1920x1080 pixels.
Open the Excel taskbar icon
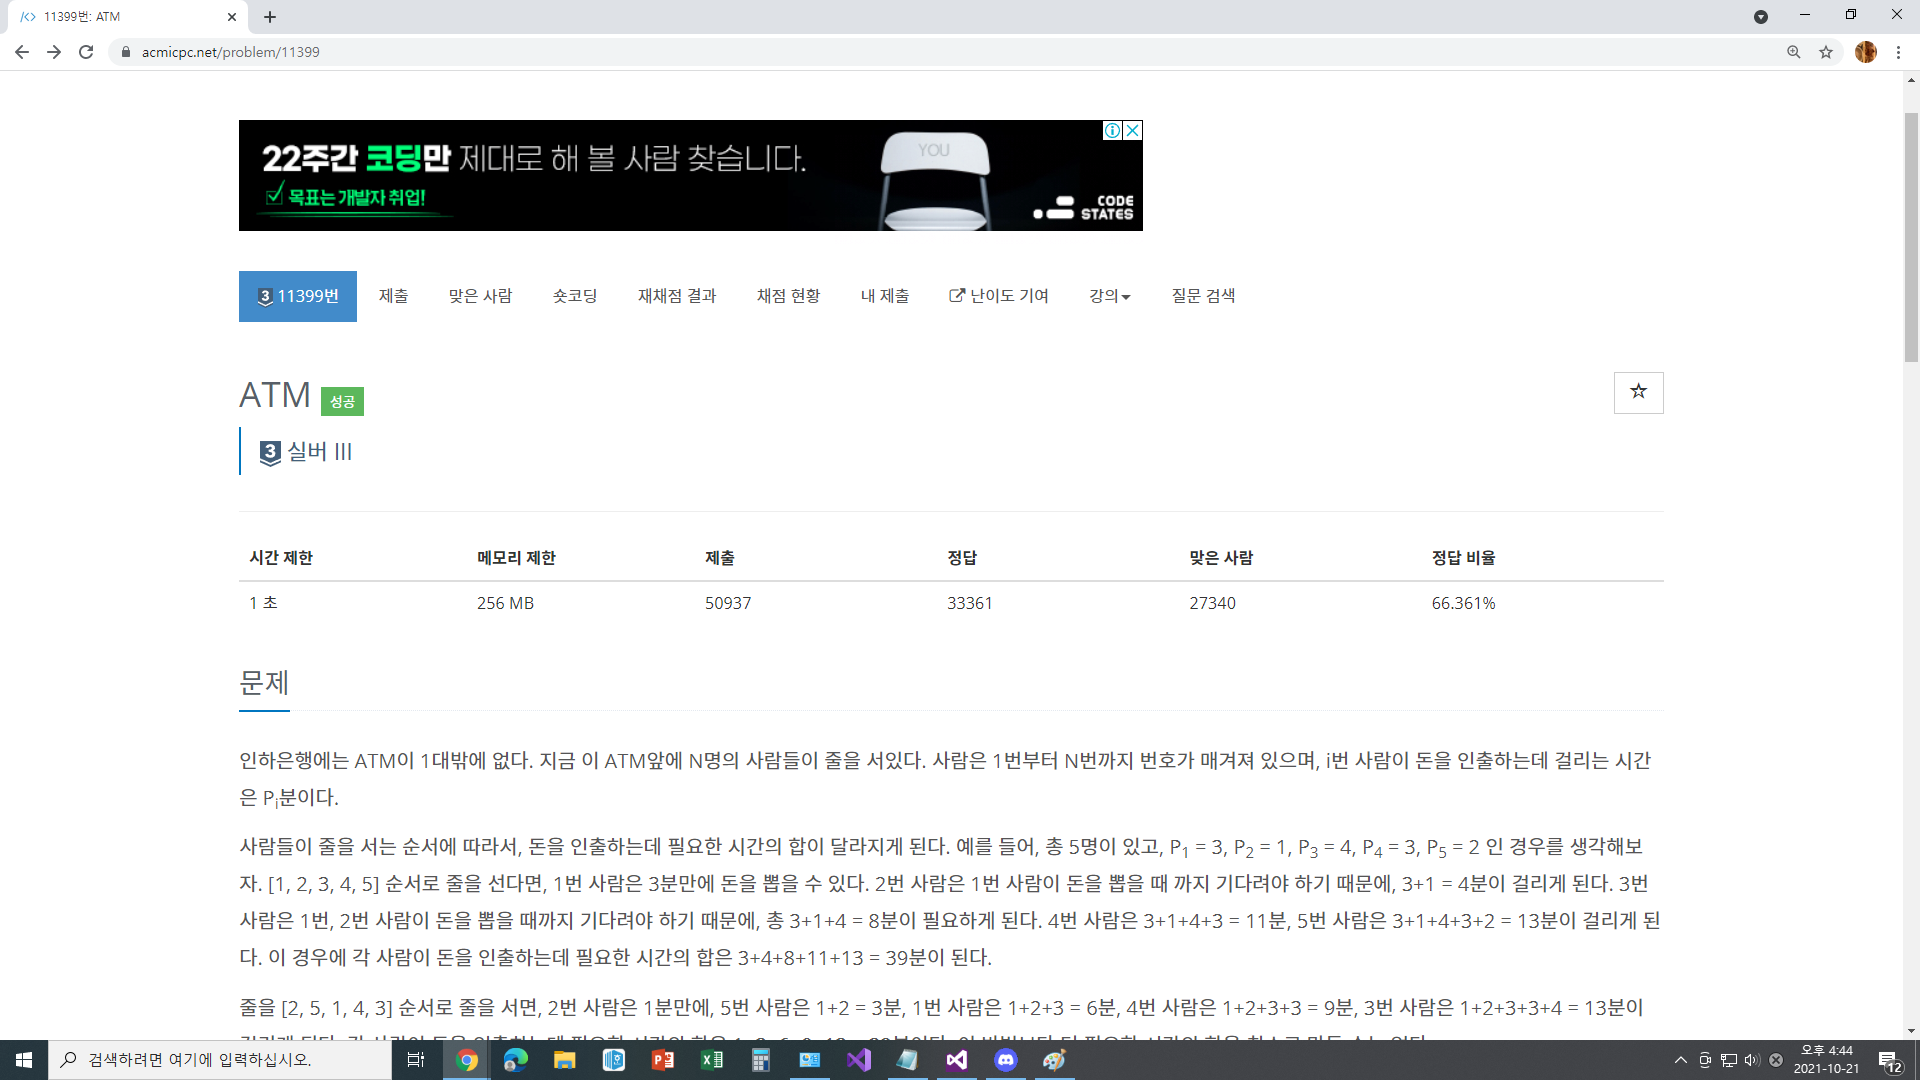tap(712, 1060)
